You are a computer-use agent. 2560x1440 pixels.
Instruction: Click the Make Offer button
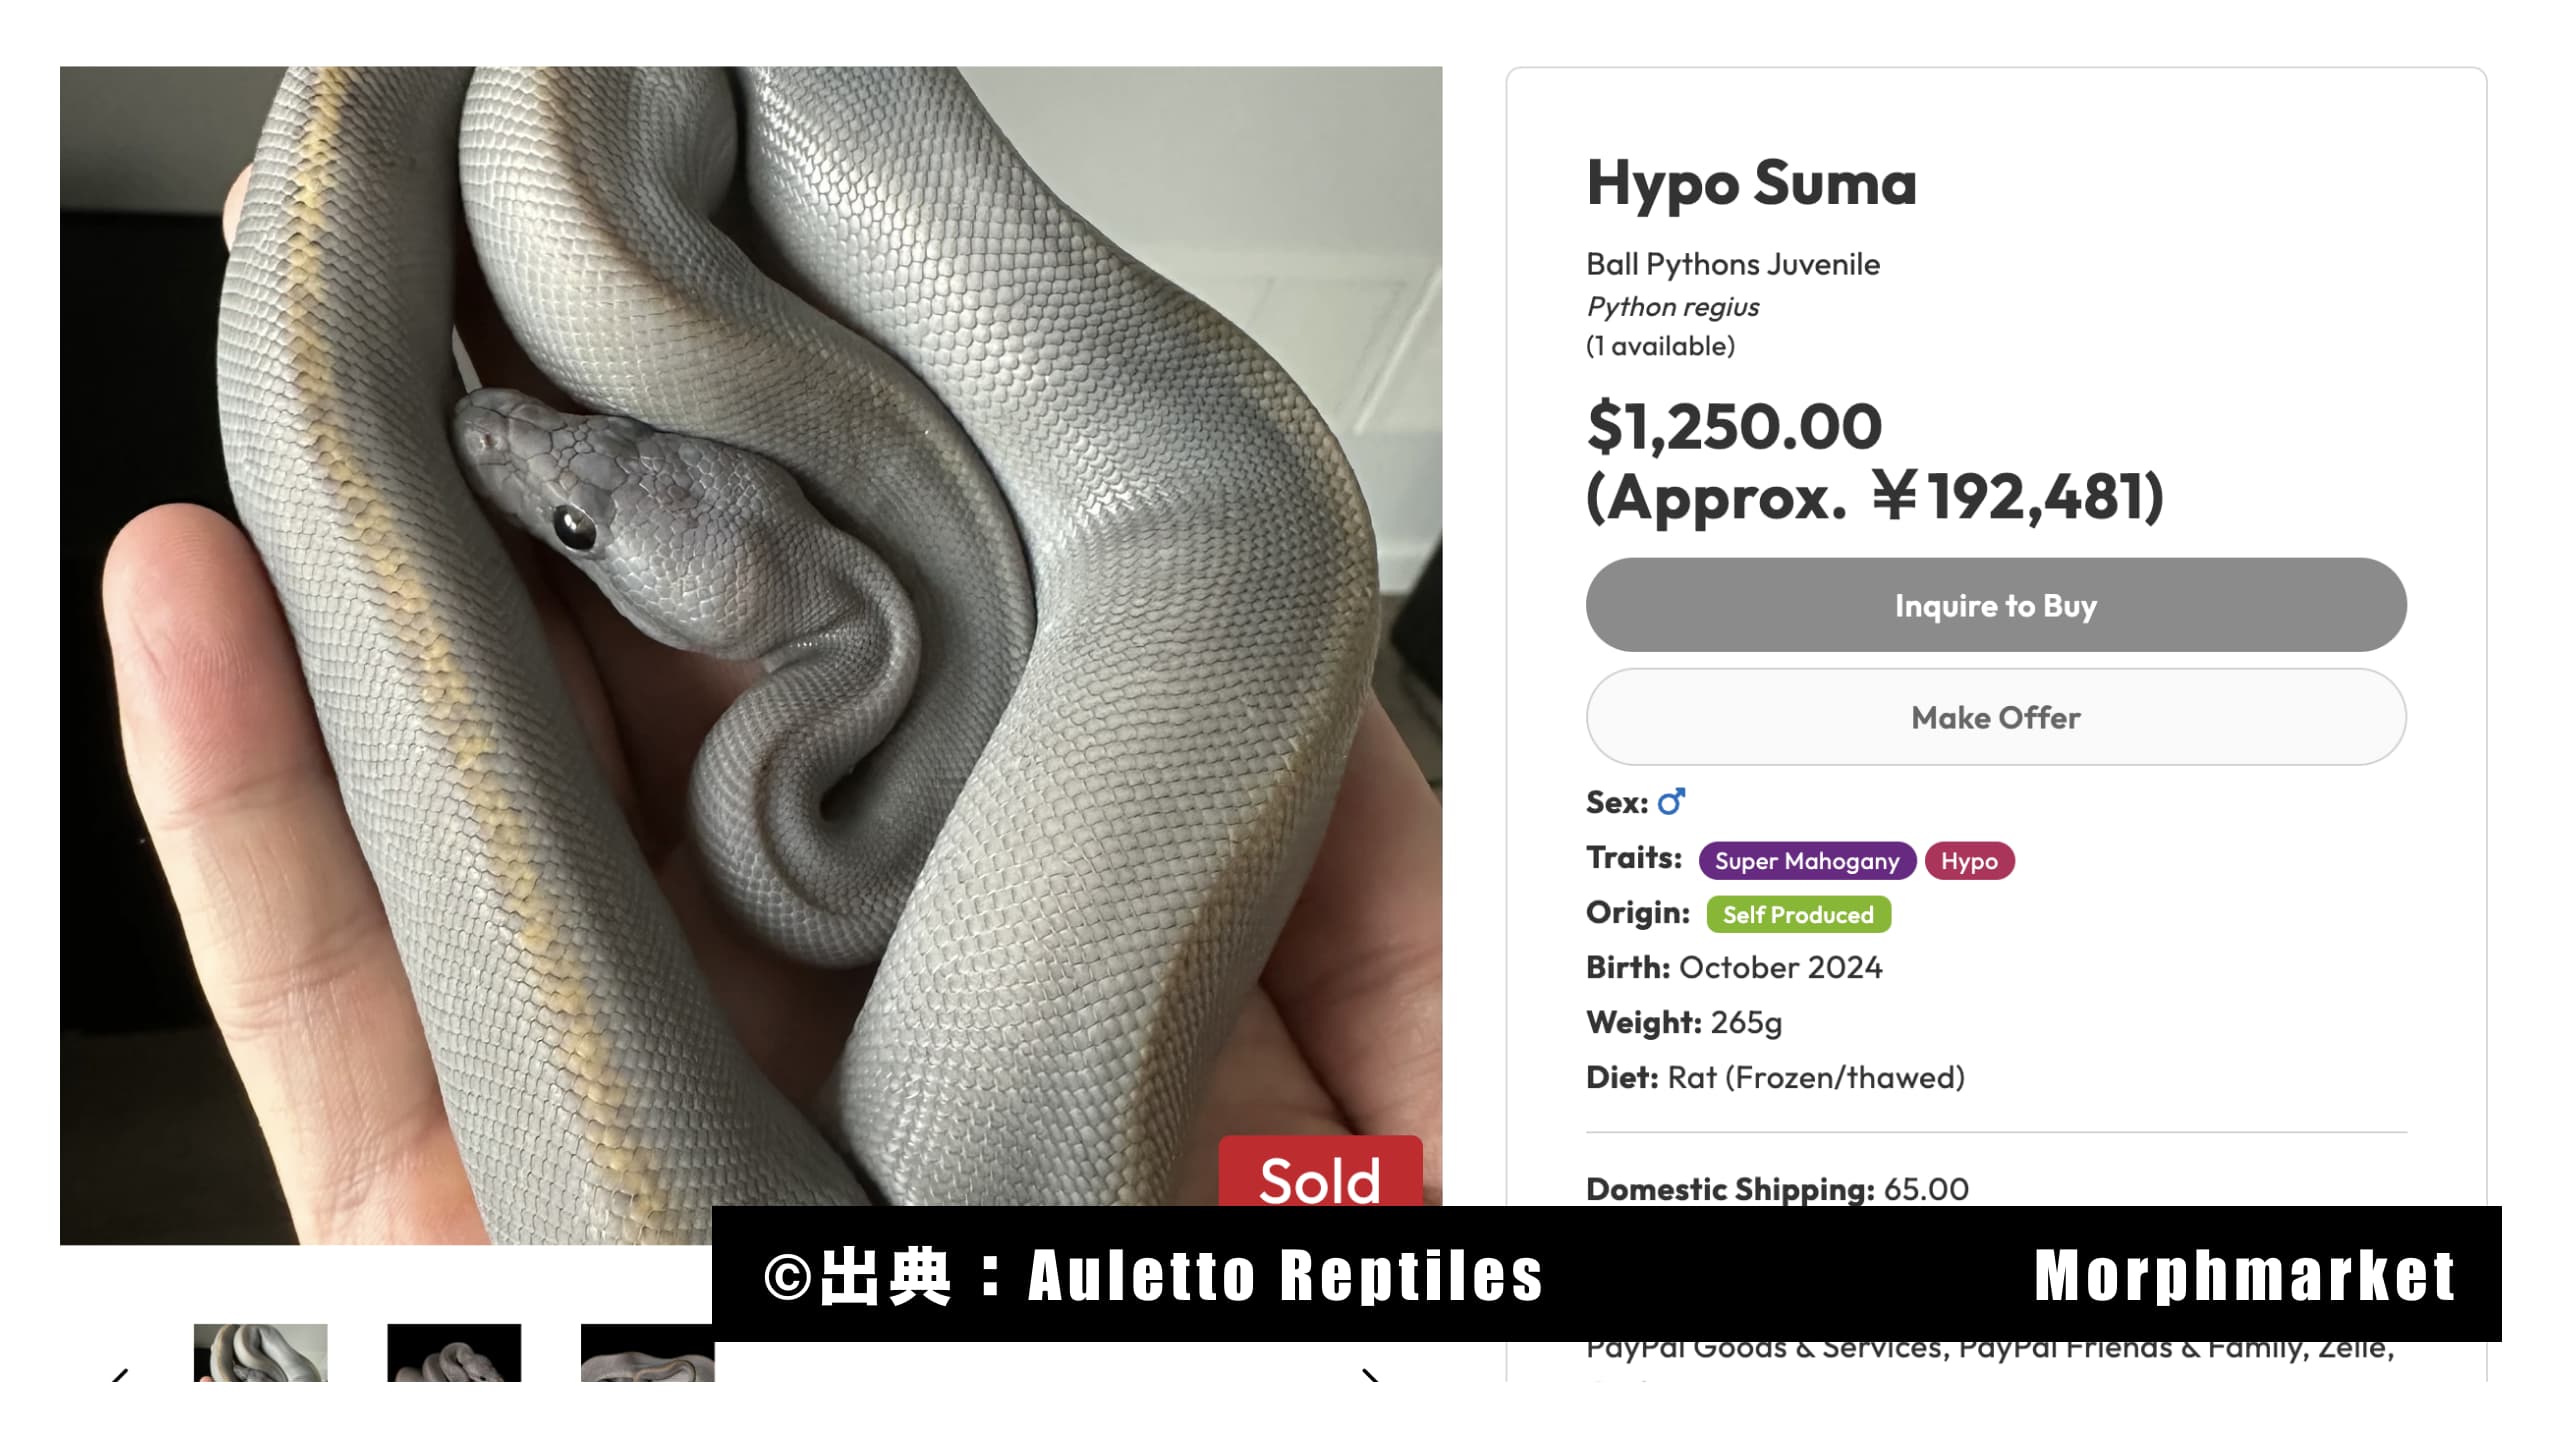point(1996,717)
